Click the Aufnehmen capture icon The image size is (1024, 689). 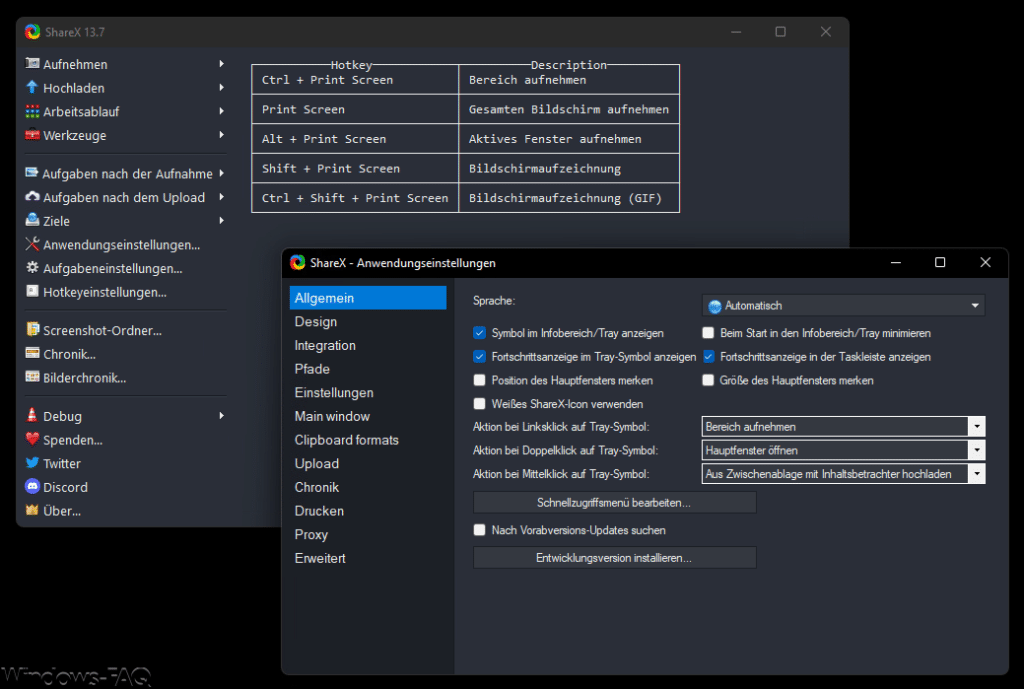coord(32,63)
